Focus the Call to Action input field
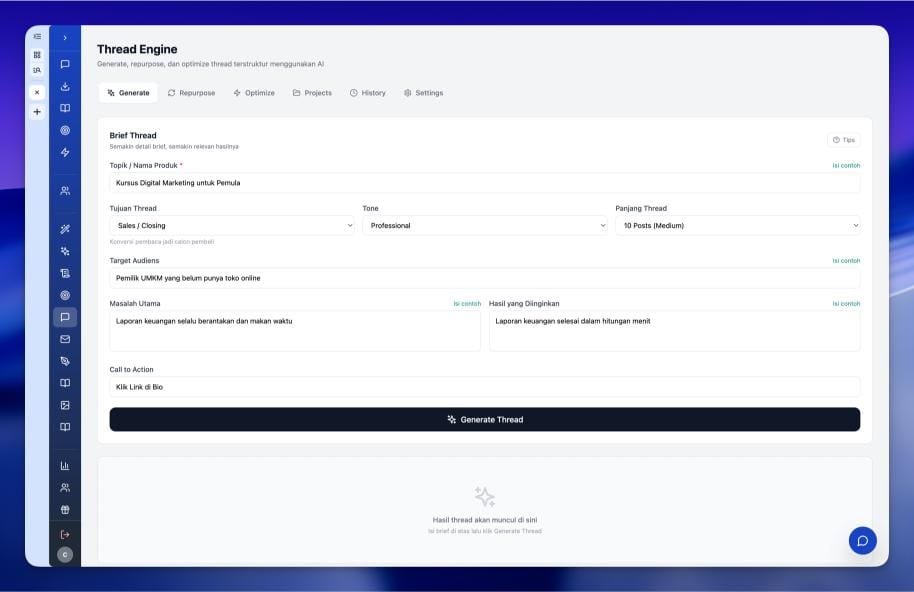 click(x=484, y=387)
